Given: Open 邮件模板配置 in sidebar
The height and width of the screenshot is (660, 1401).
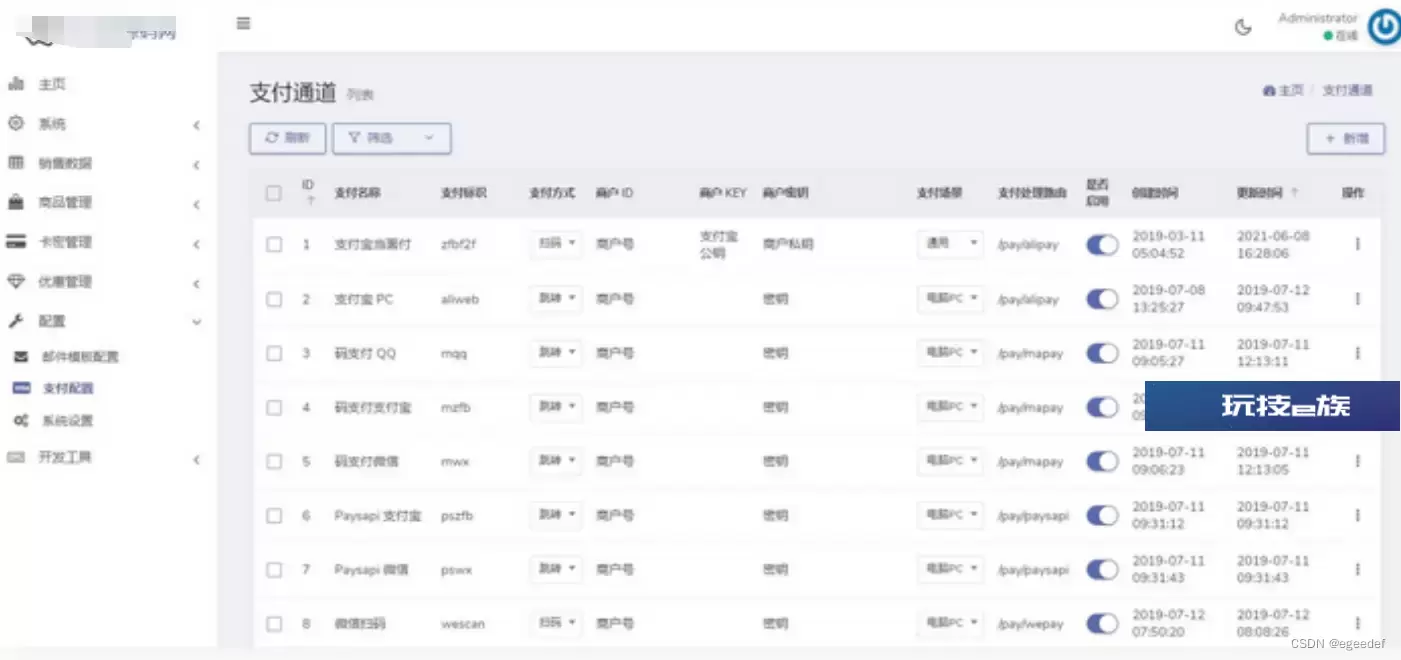Looking at the screenshot, I should (80, 357).
